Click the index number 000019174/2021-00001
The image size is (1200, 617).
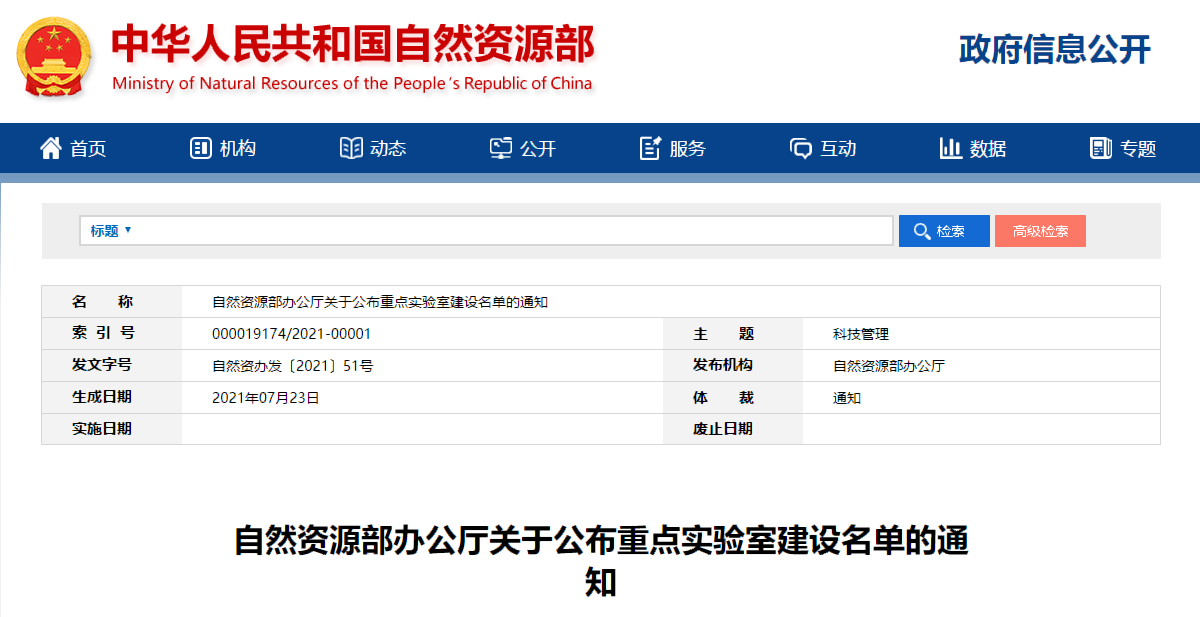click(292, 334)
